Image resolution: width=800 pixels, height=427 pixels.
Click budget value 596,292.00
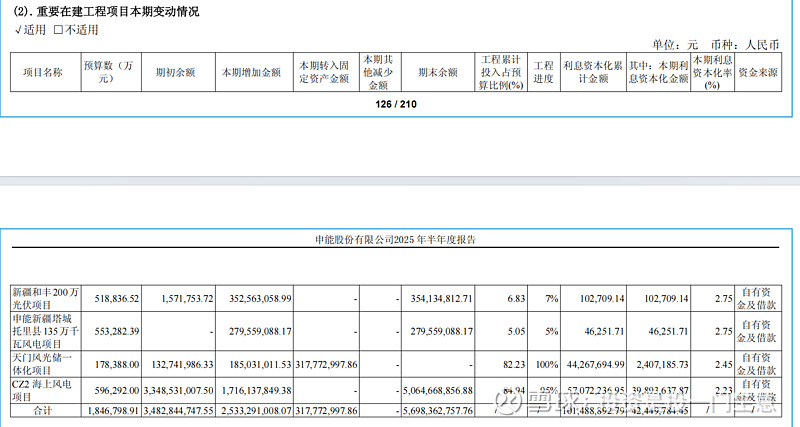(x=116, y=390)
